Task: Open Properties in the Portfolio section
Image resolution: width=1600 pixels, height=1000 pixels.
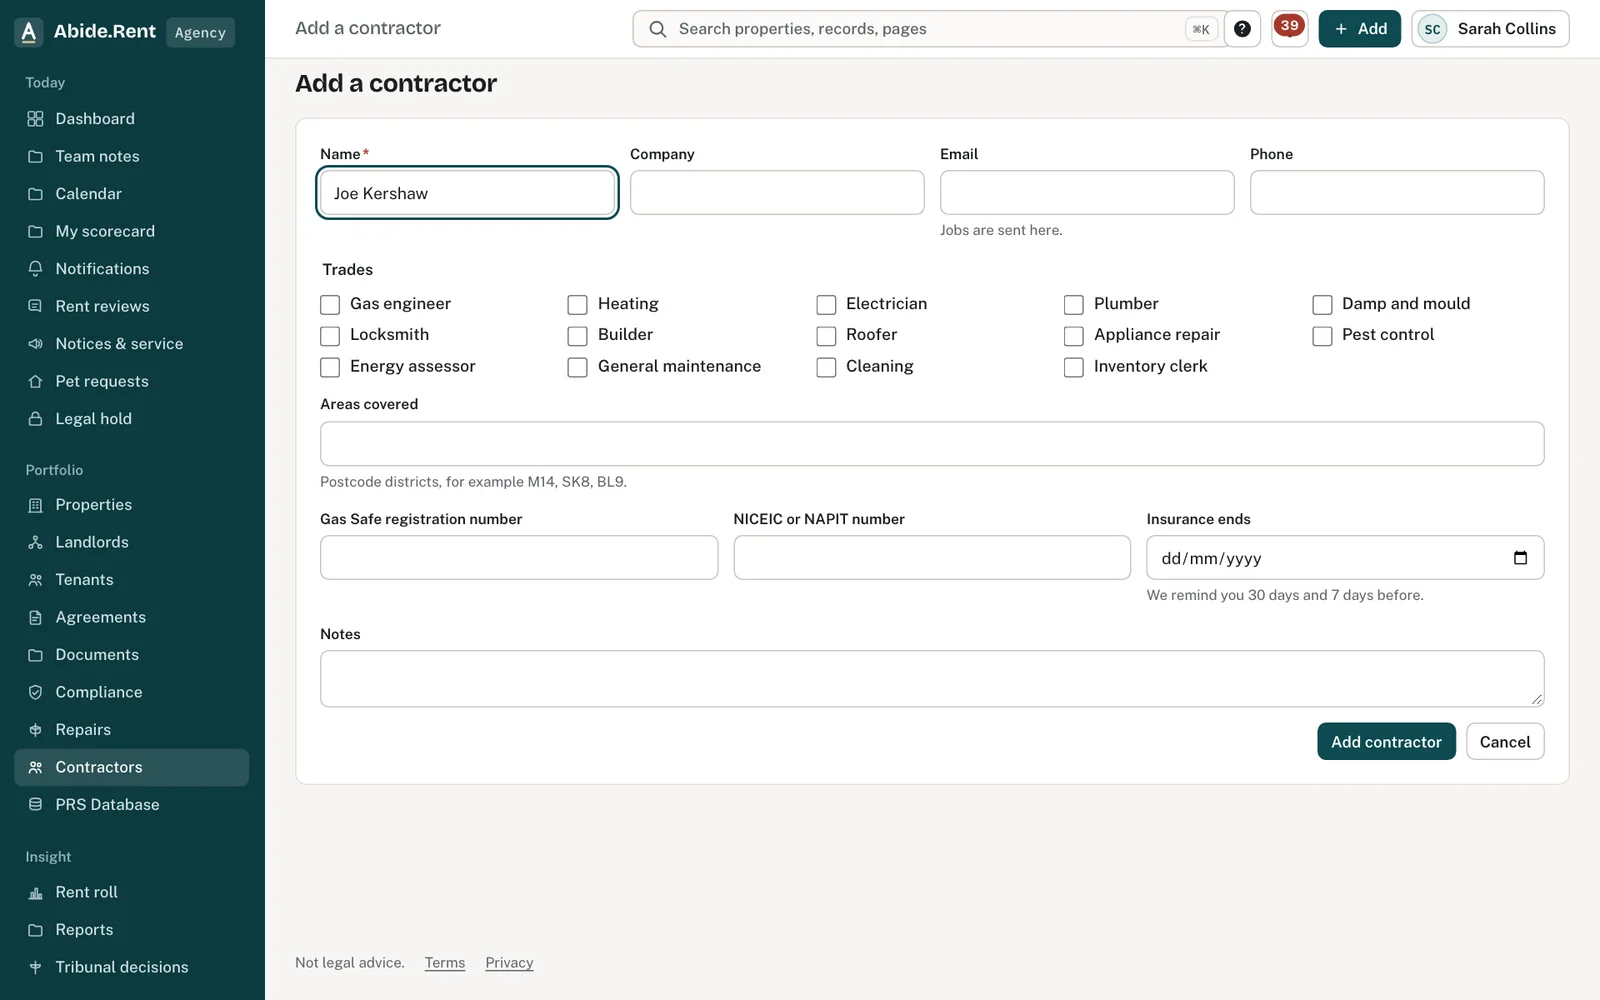Action: [x=132, y=505]
